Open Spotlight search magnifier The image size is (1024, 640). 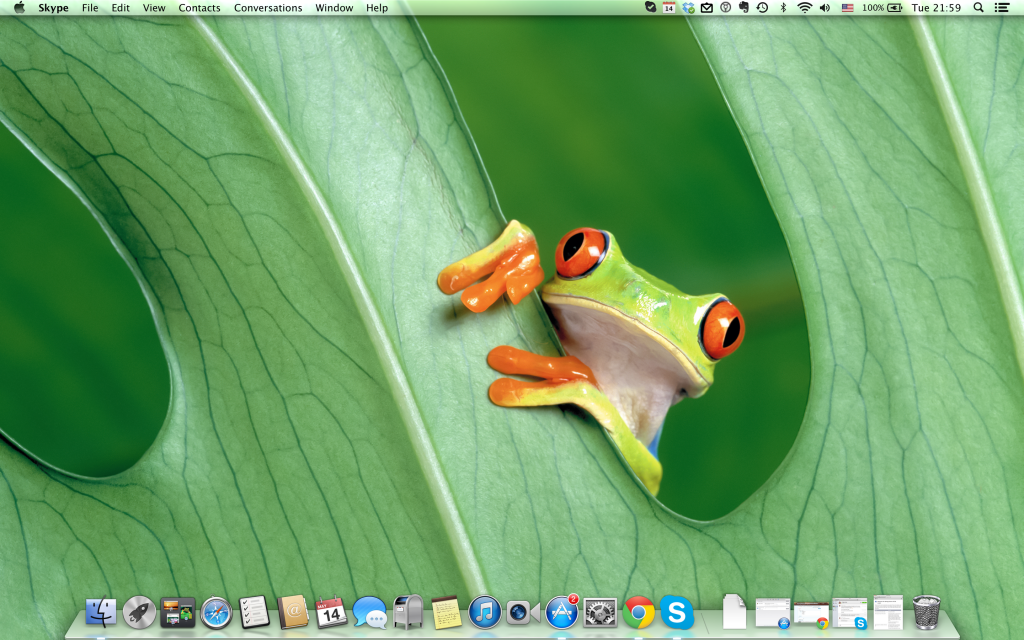pyautogui.click(x=978, y=8)
